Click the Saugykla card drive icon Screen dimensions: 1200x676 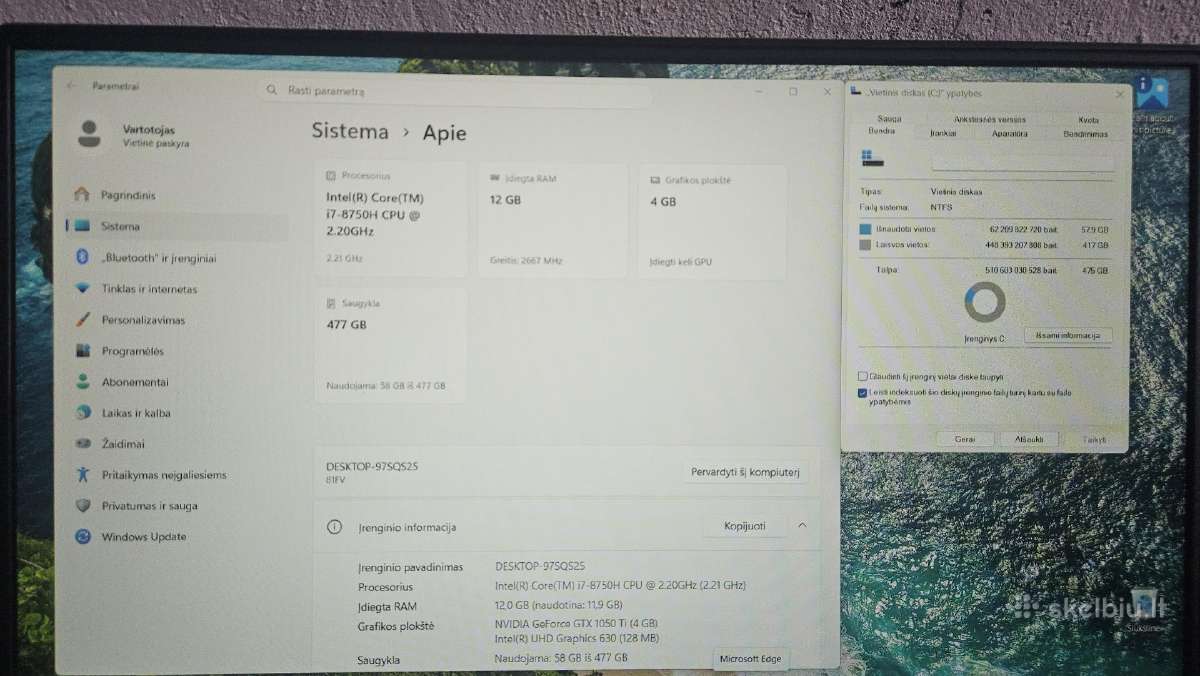coord(331,302)
